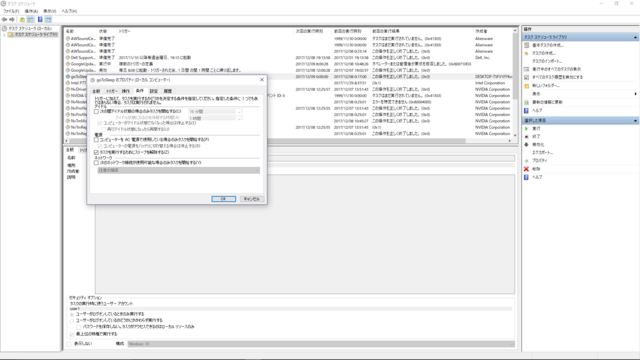Click the 終了 stop icon
640x360 pixels.
[527, 137]
